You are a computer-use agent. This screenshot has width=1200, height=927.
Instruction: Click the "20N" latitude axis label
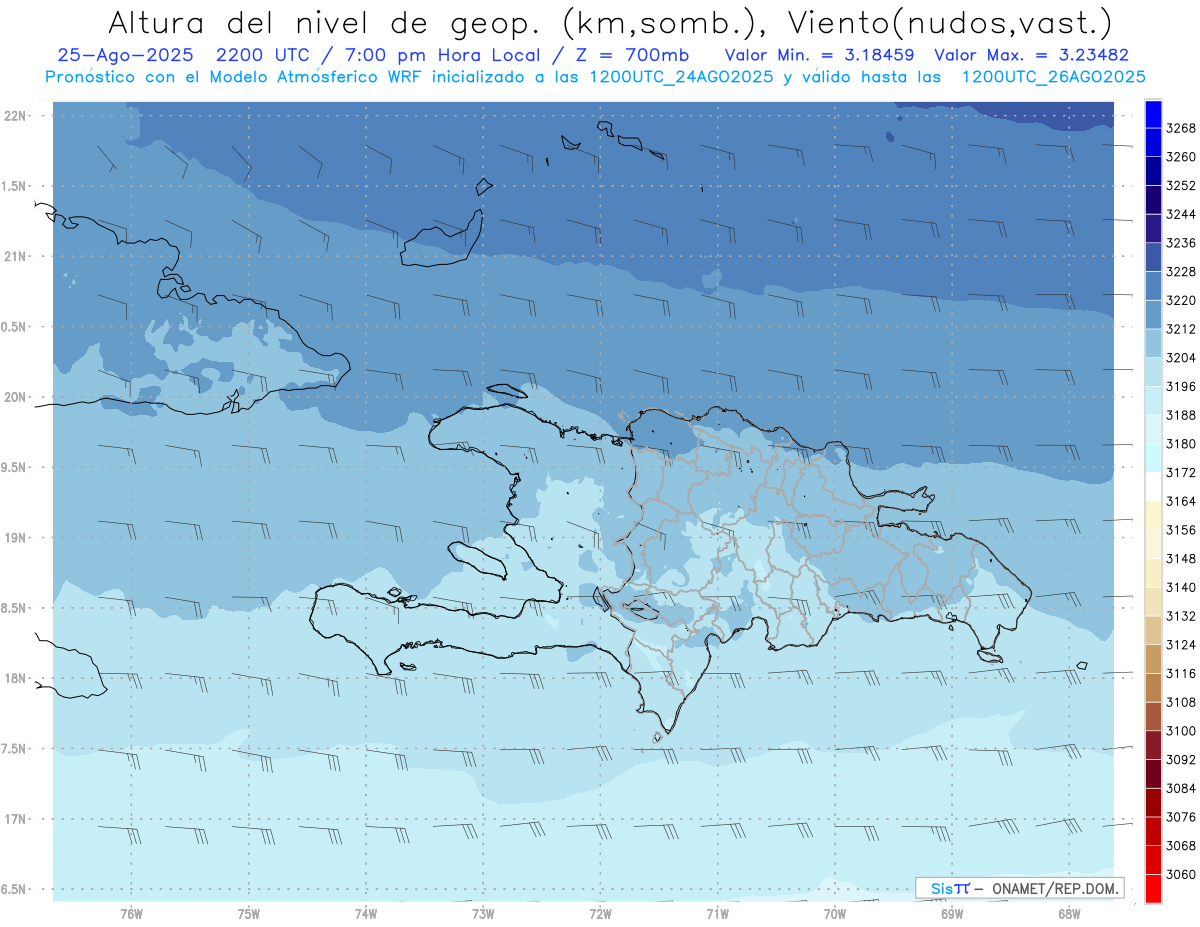click(x=17, y=397)
